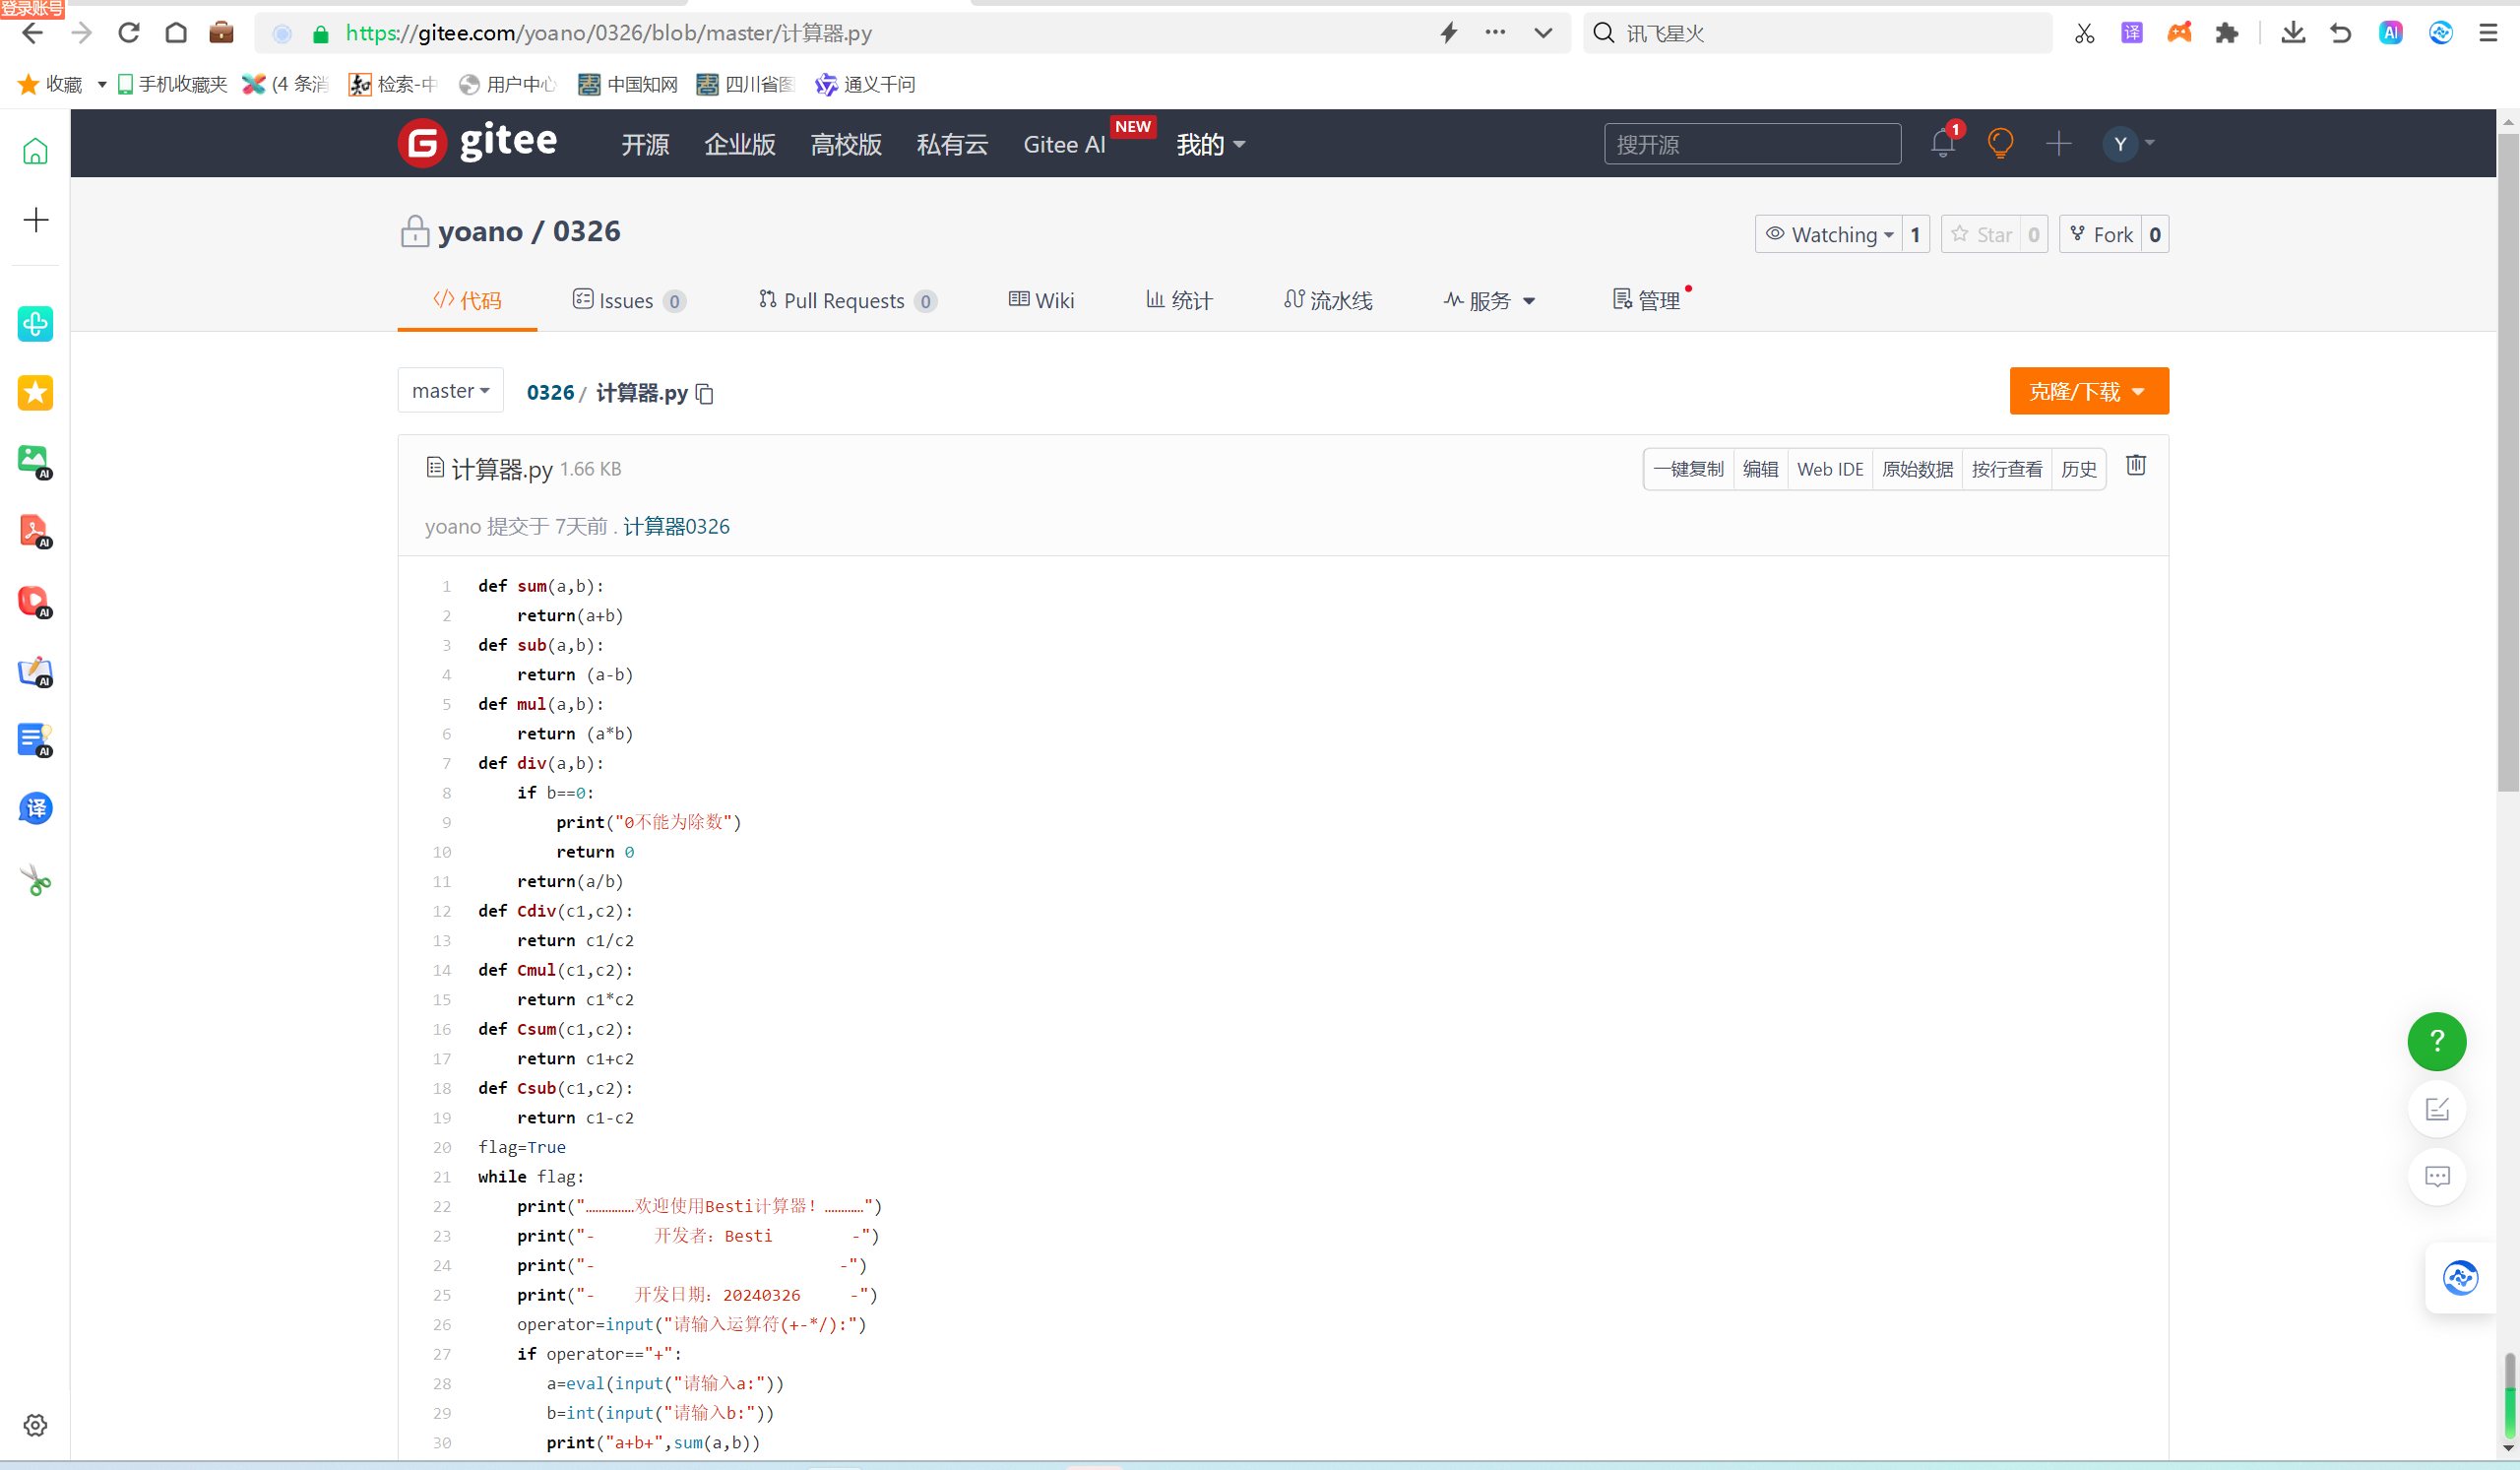This screenshot has width=2520, height=1470.
Task: Expand the 克隆/下载 dropdown button
Action: click(2088, 391)
